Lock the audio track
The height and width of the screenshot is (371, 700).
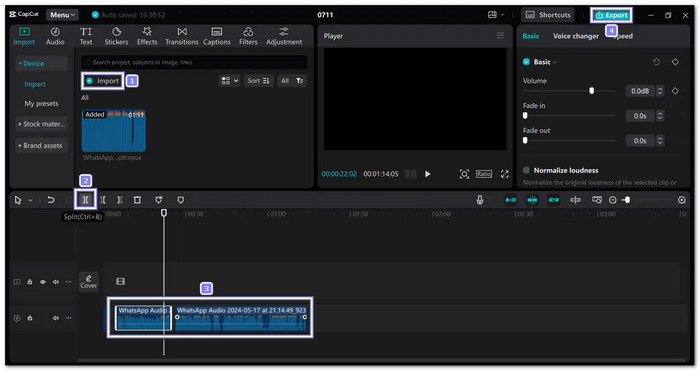tap(30, 318)
